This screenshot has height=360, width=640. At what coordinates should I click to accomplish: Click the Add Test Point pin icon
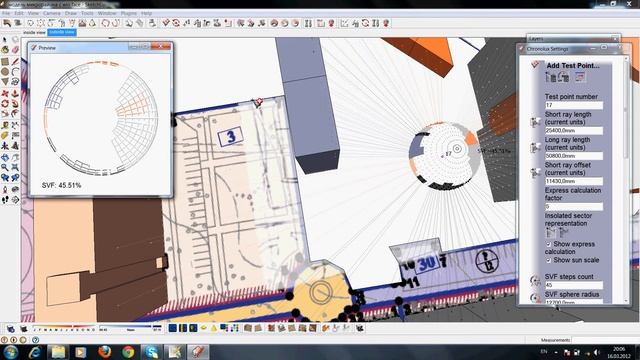[535, 65]
